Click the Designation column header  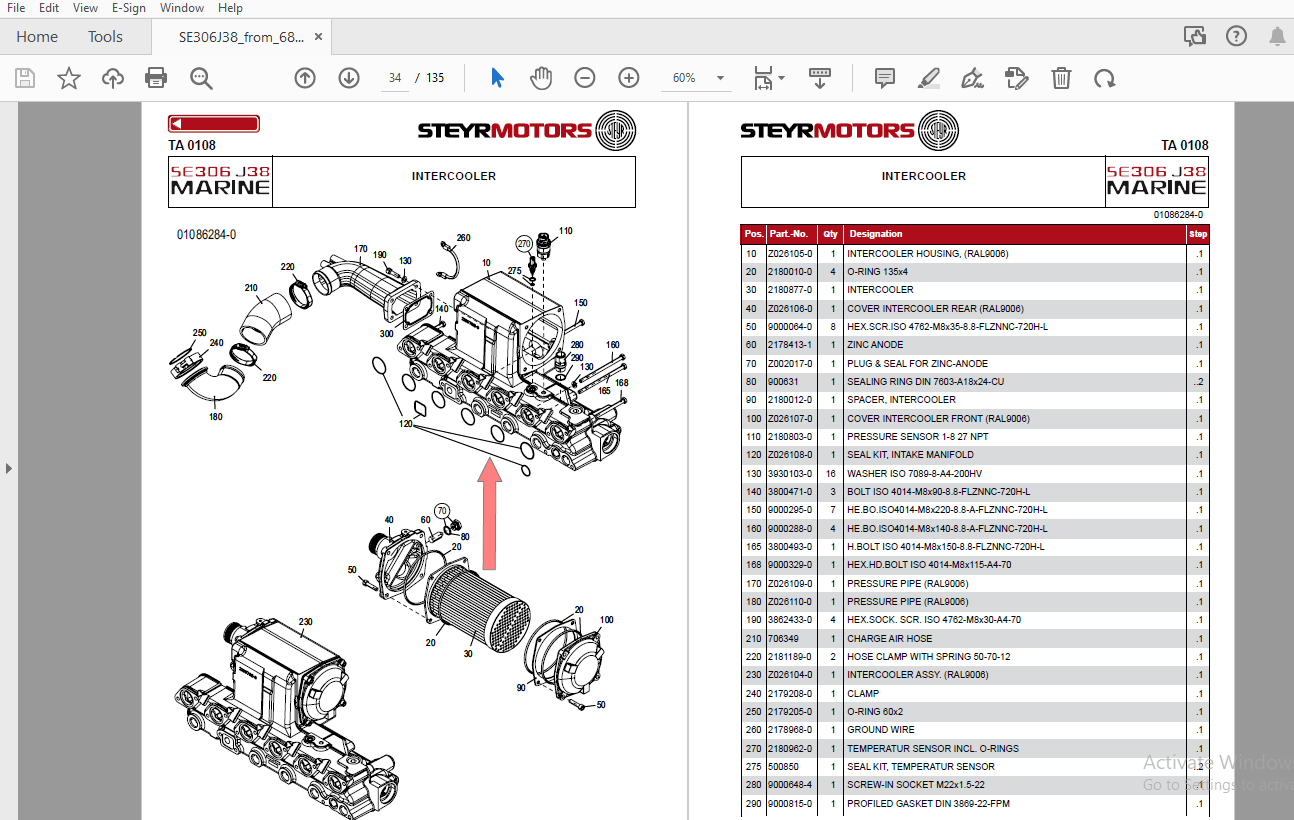pos(876,234)
